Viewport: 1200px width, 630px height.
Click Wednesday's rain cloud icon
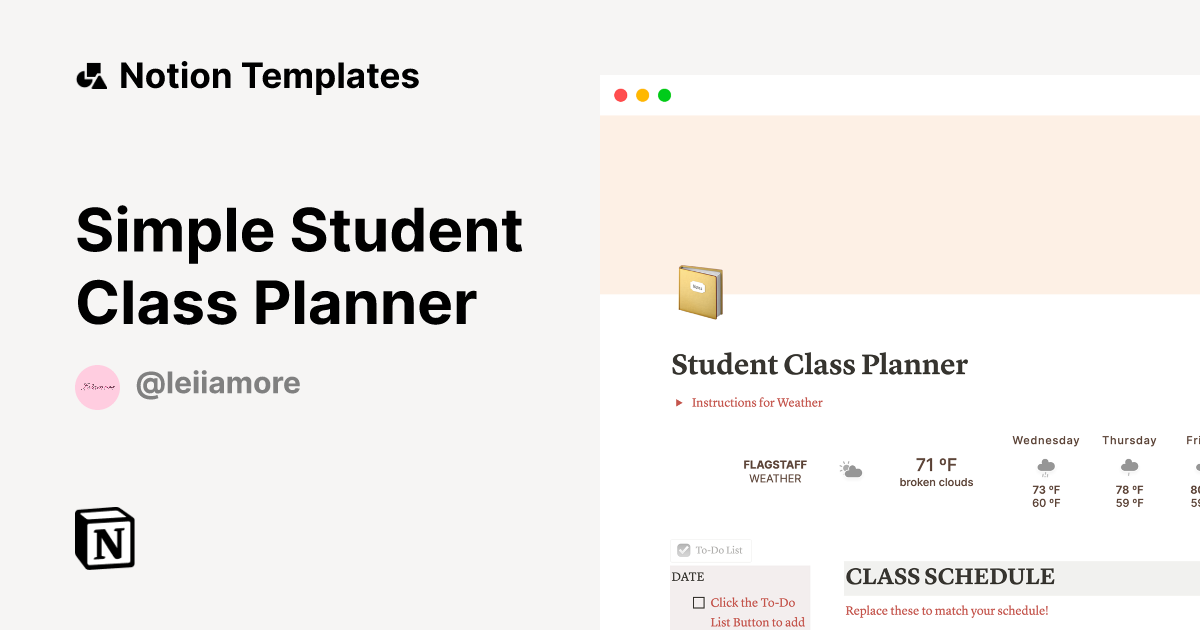click(x=1046, y=465)
